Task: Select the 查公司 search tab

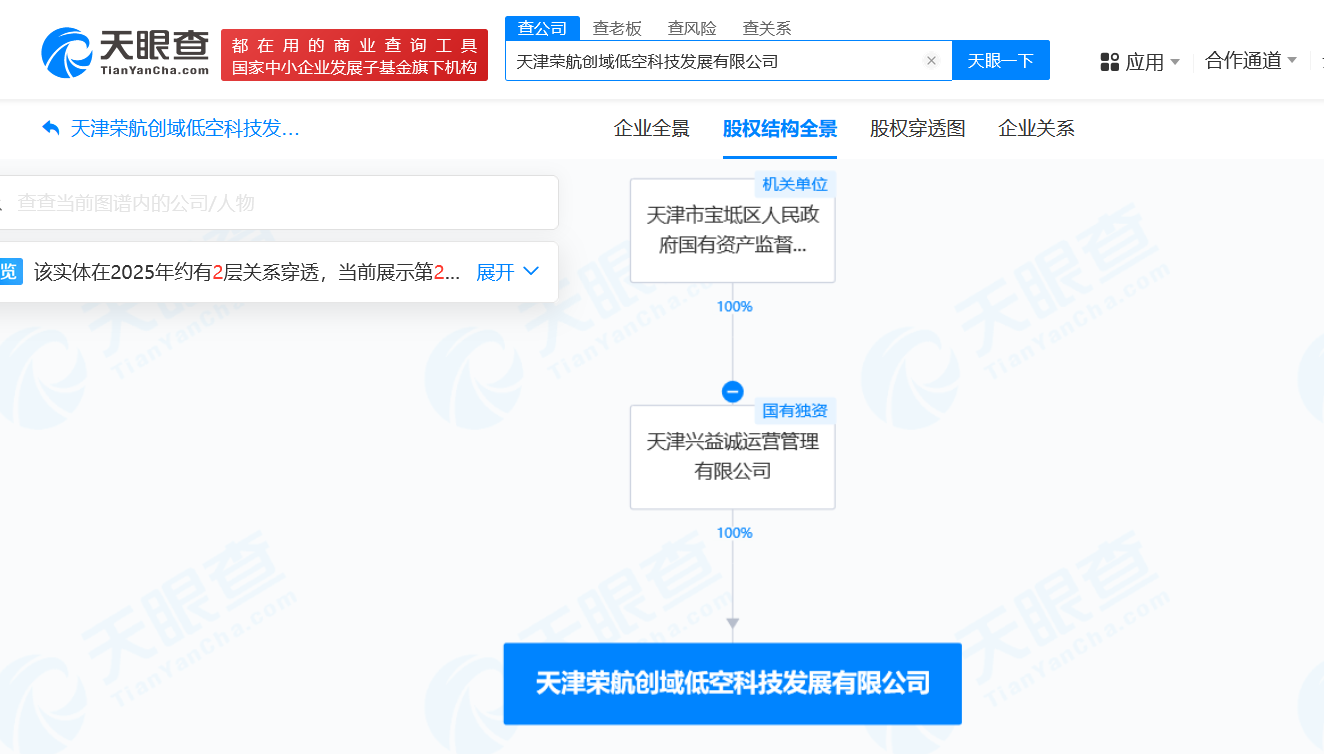Action: pyautogui.click(x=542, y=28)
